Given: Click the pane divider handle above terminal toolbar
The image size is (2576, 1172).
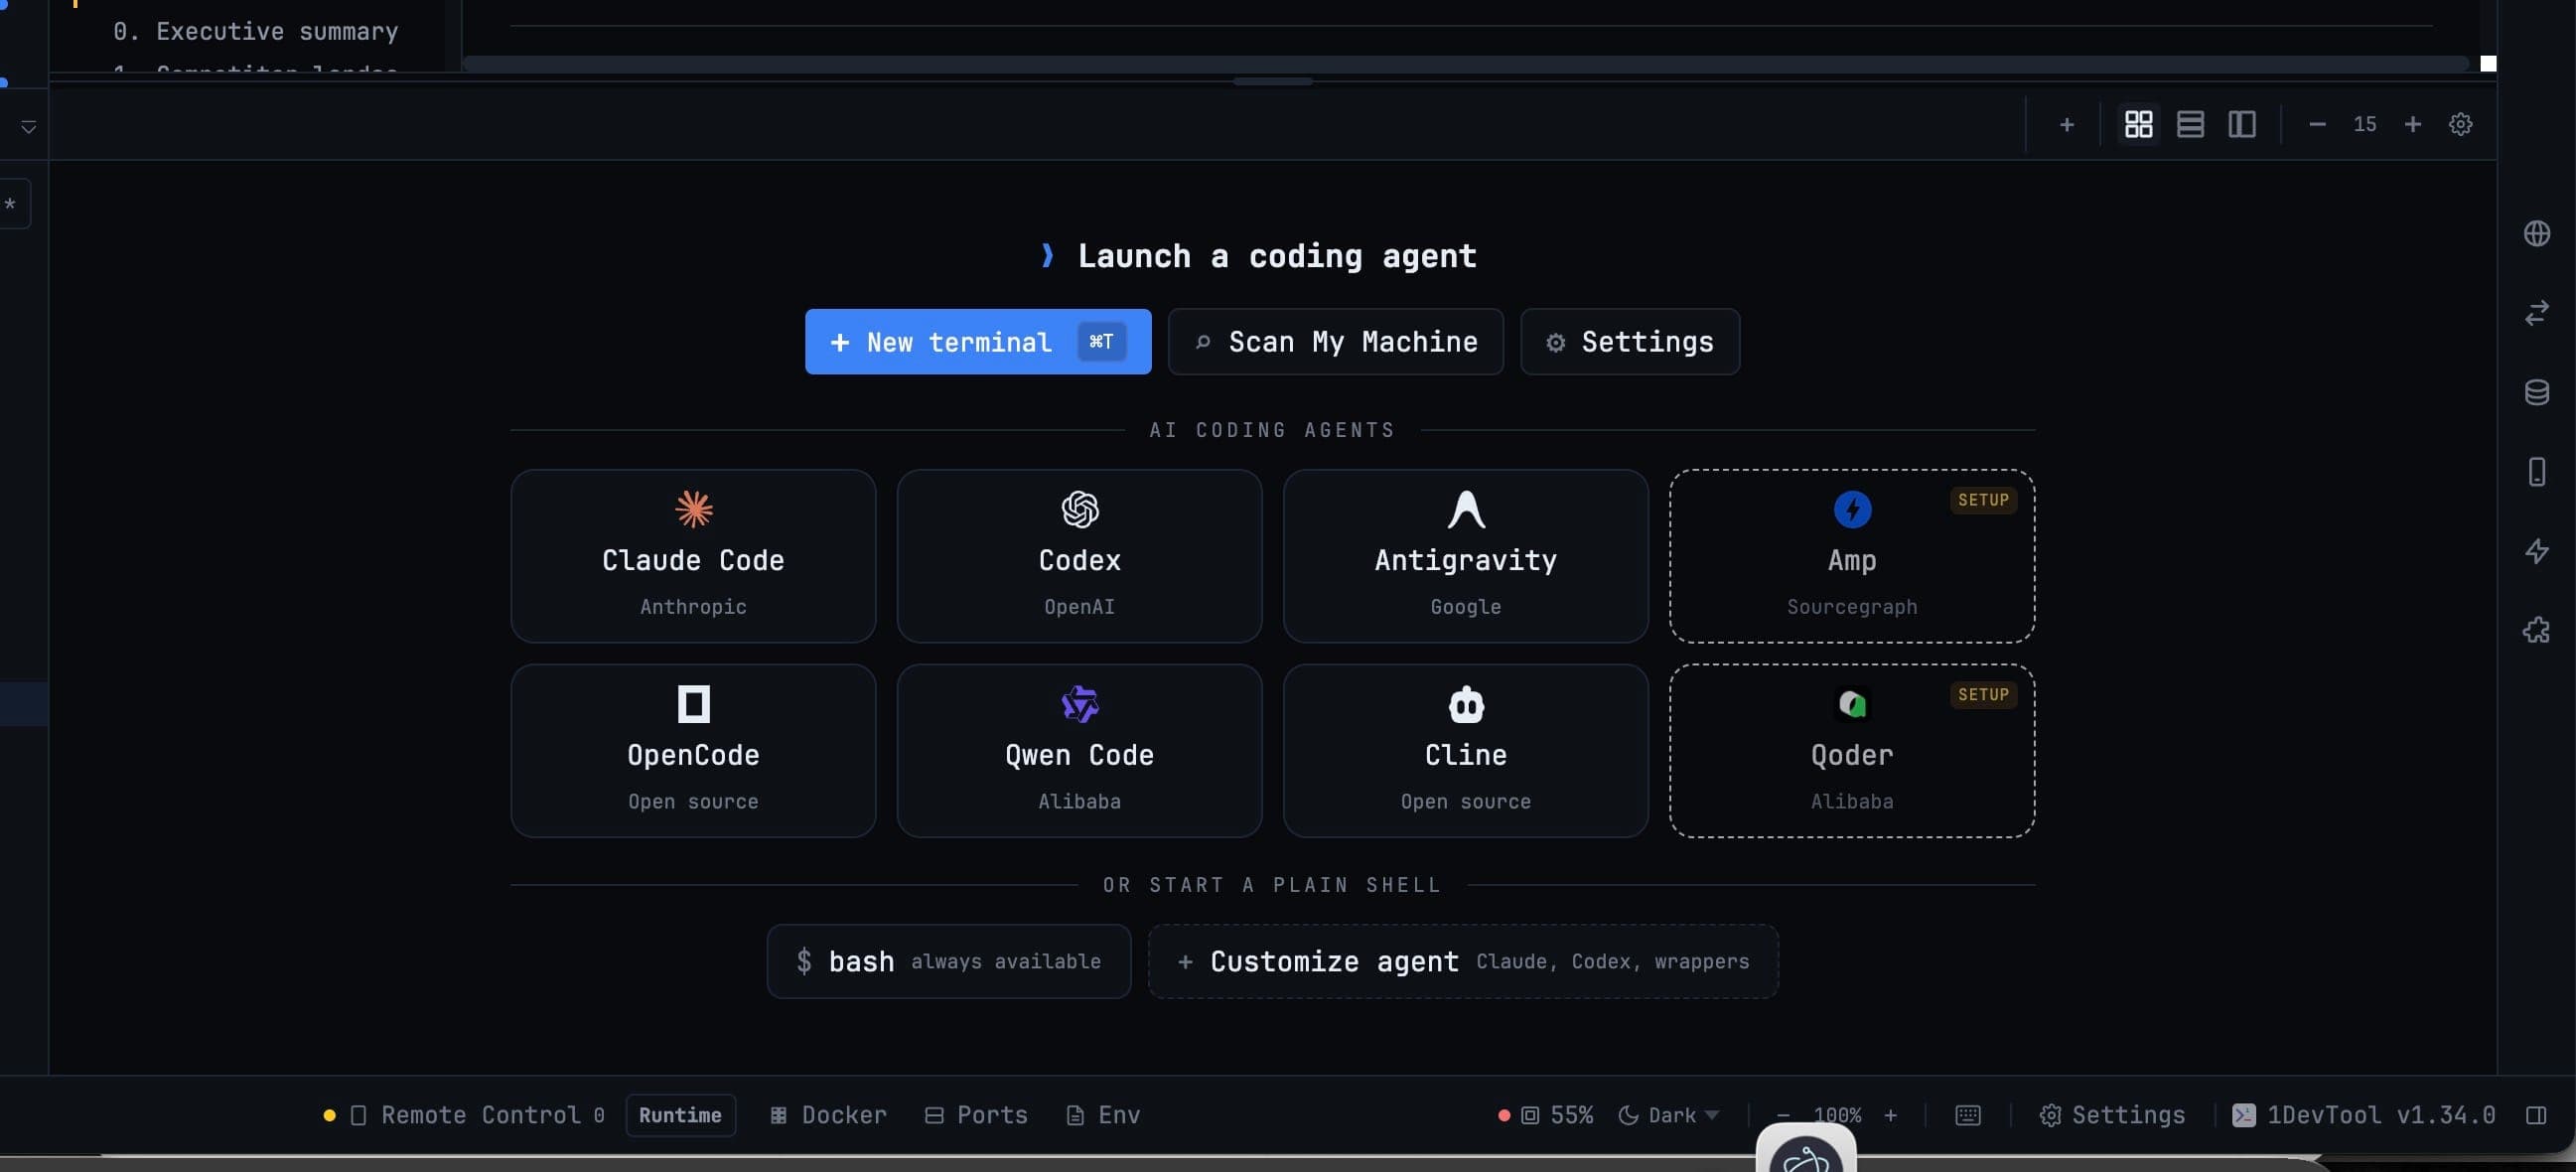Looking at the screenshot, I should (x=1272, y=82).
